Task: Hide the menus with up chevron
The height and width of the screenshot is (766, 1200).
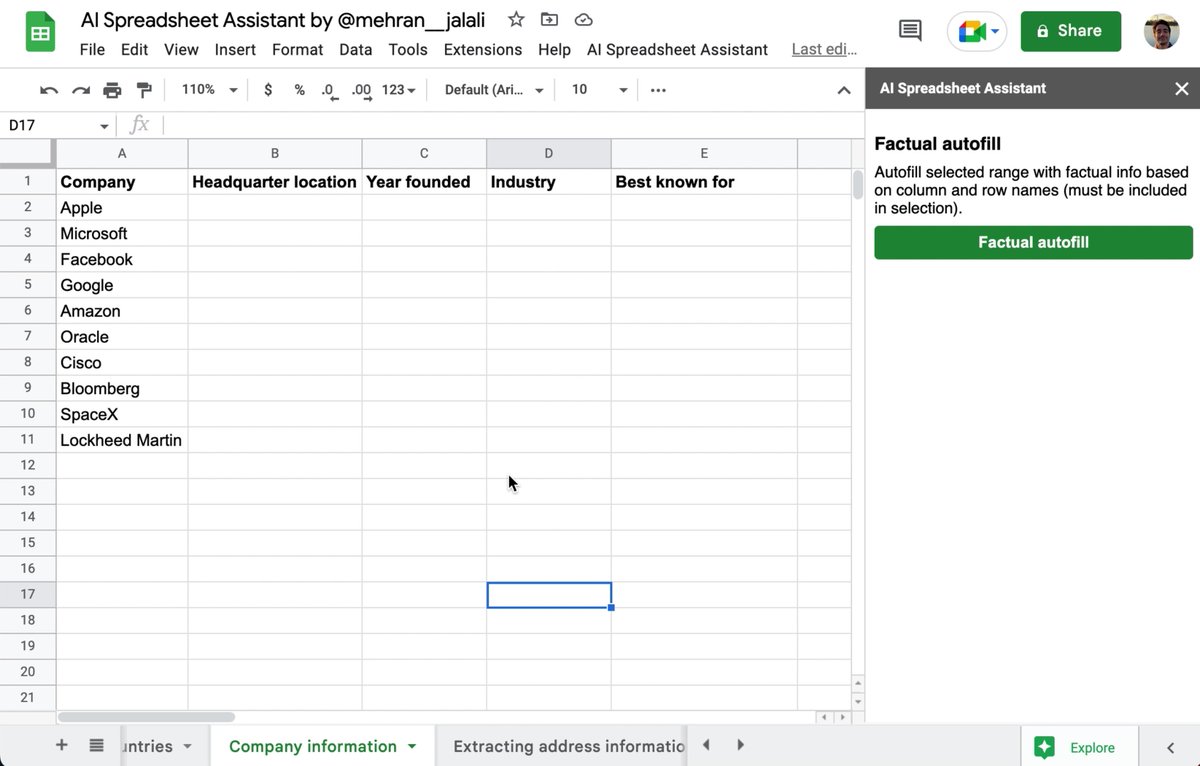Action: point(844,90)
